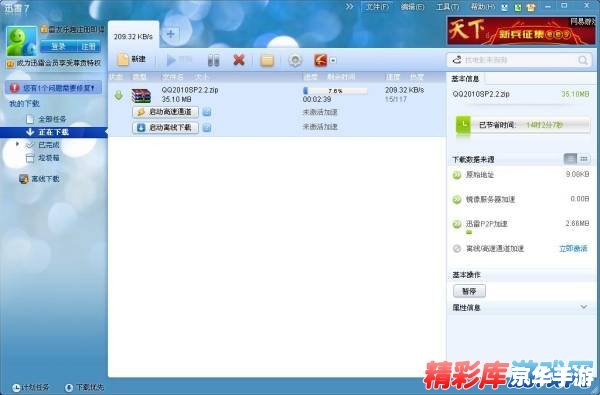Screen dimensions: 600x395
Task: Click the 天下 advertisement banner
Action: tap(521, 31)
